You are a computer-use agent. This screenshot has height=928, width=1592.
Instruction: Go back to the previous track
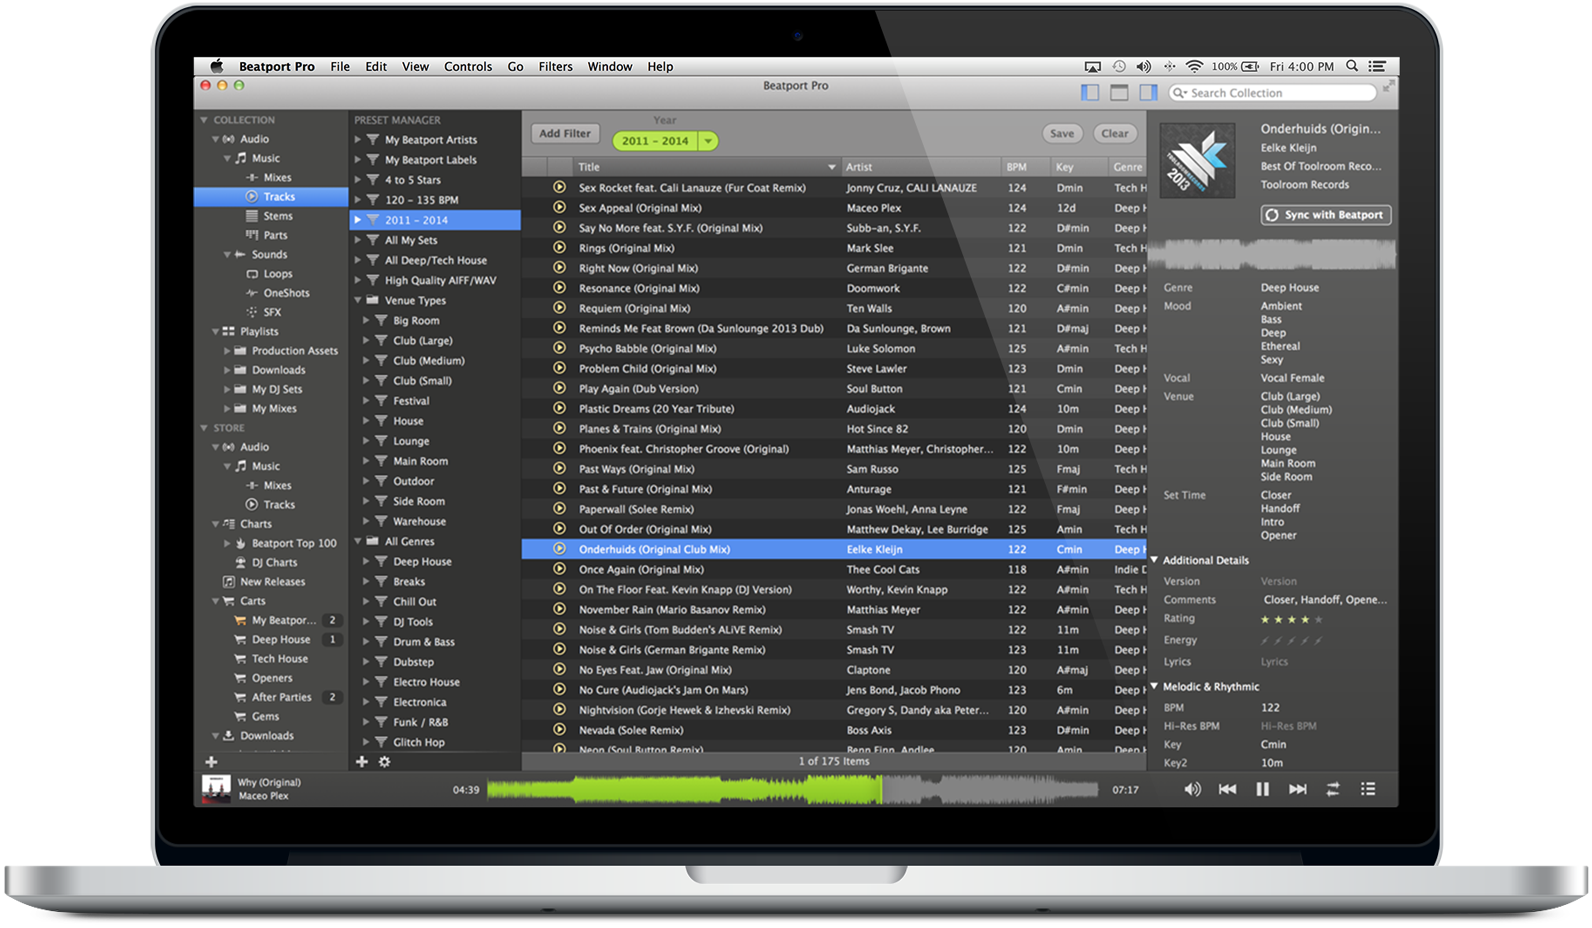click(1227, 789)
